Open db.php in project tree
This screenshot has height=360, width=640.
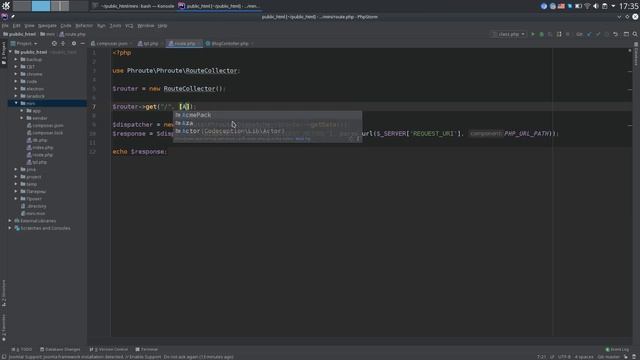click(37, 140)
